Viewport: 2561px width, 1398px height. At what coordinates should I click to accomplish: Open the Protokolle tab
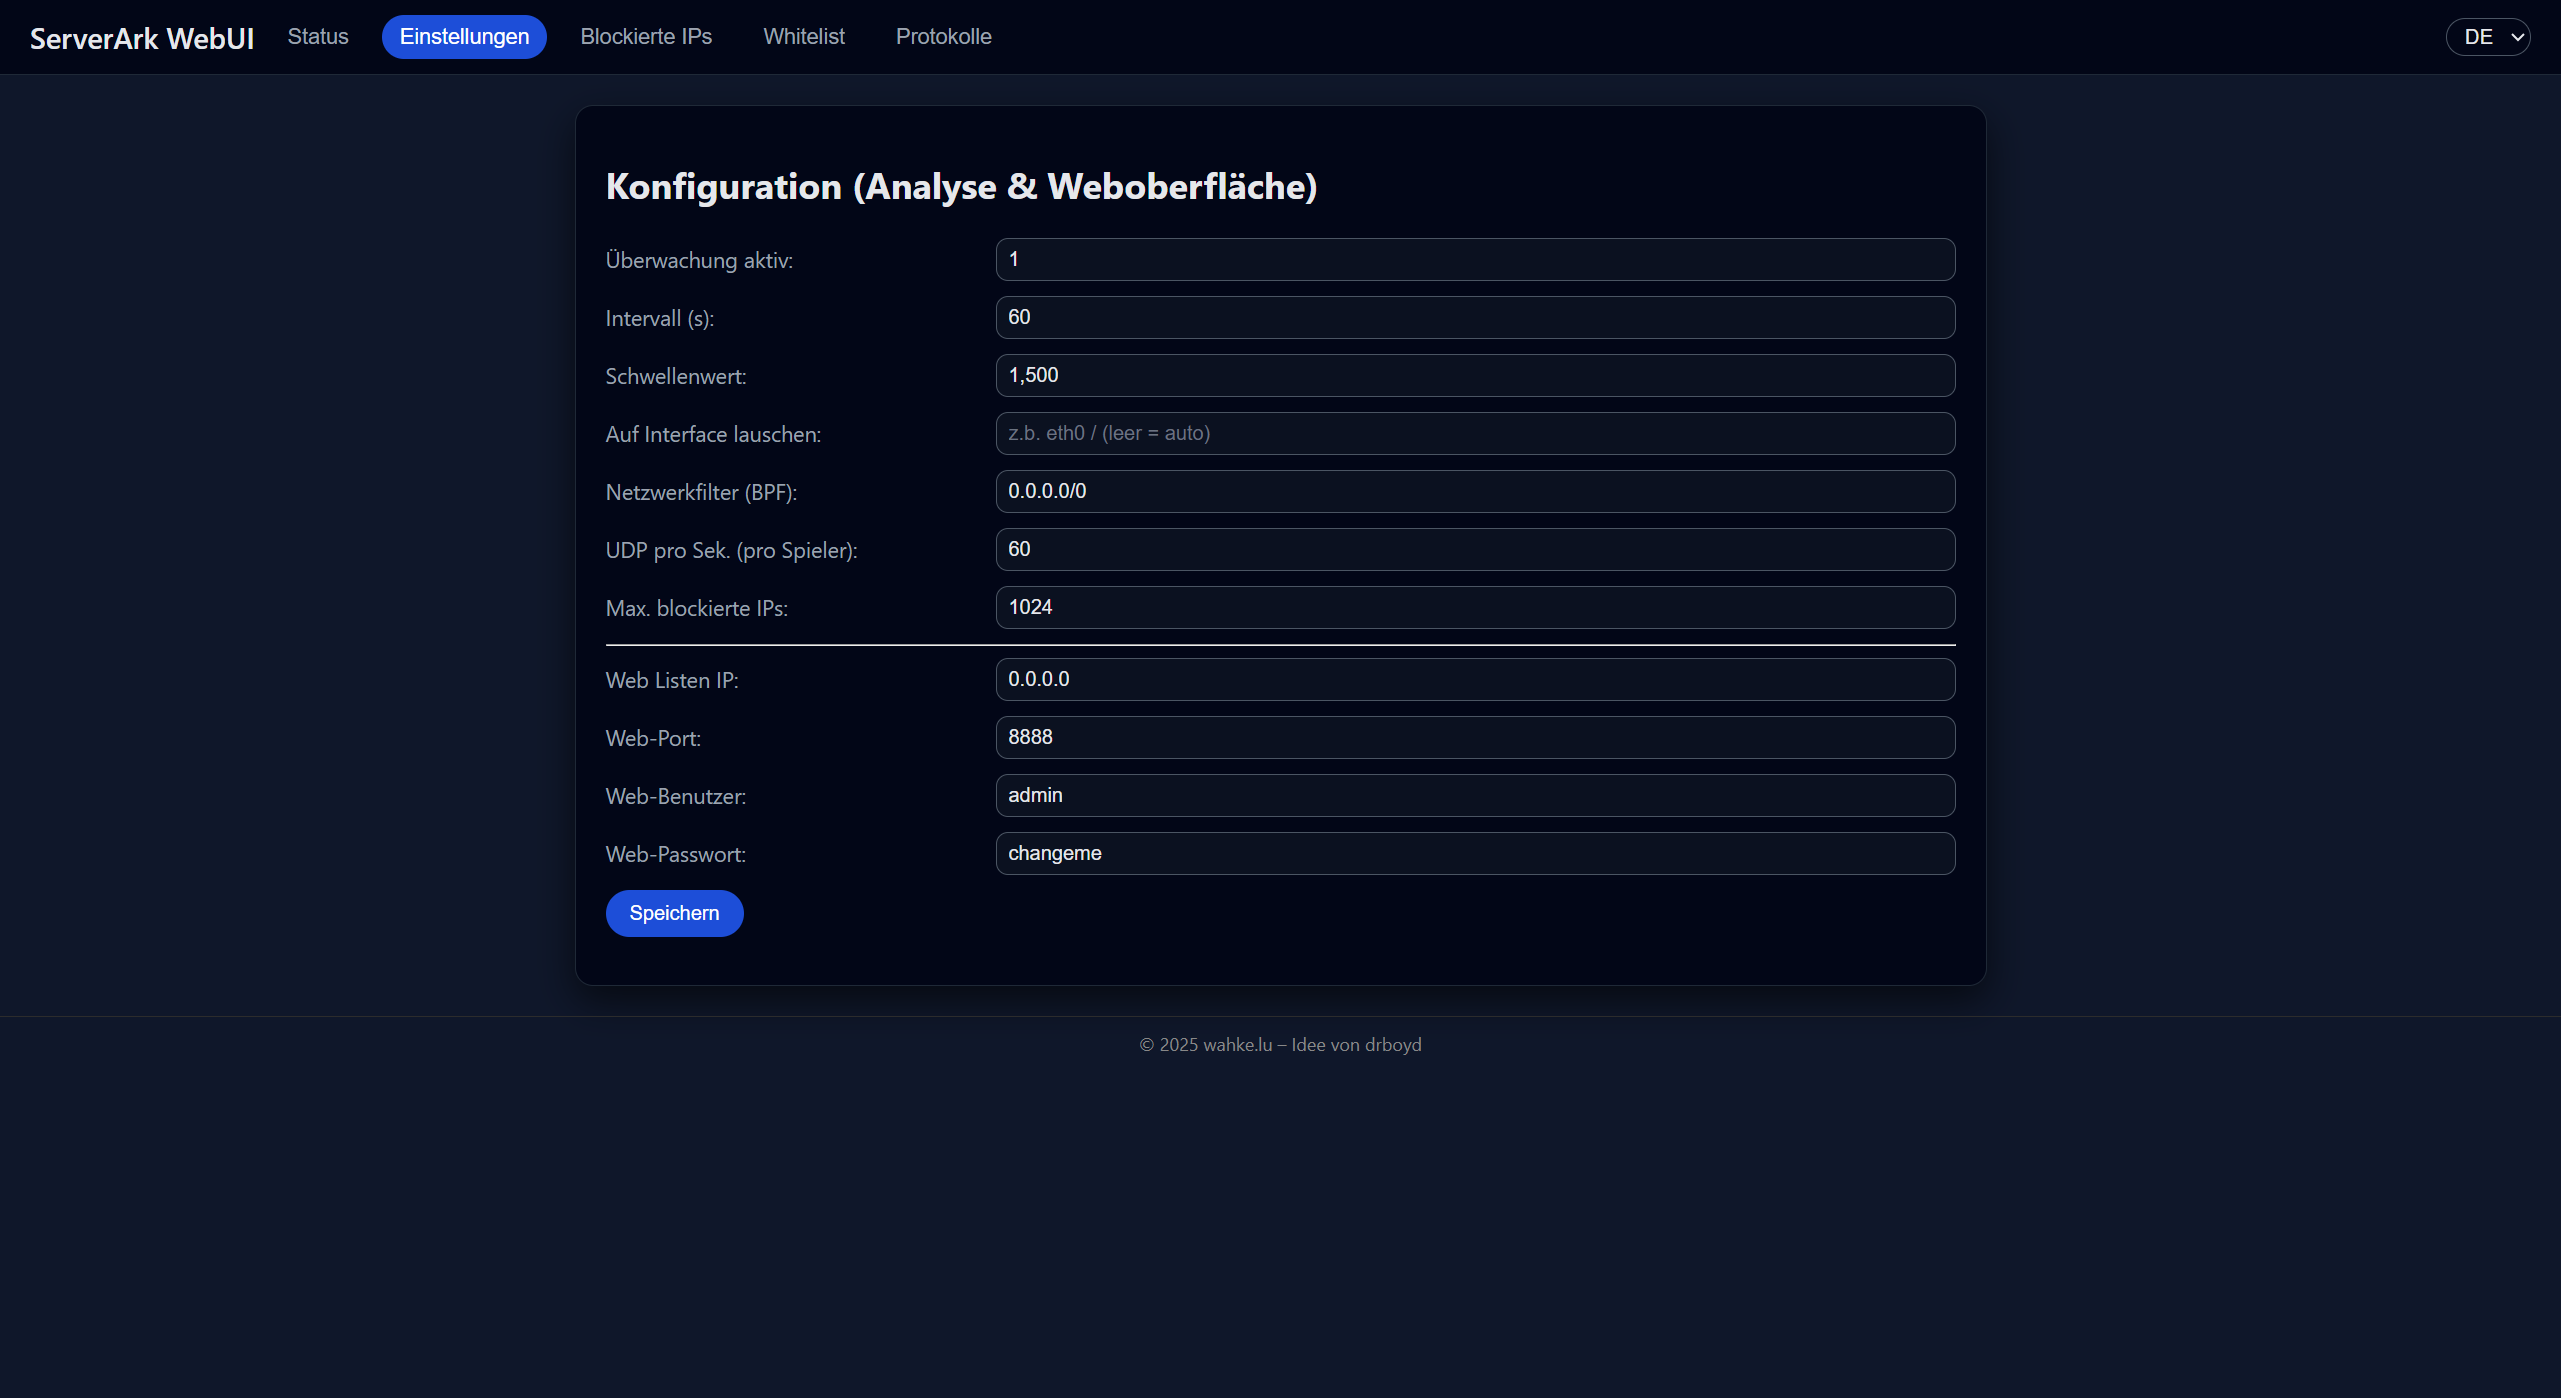(x=943, y=37)
